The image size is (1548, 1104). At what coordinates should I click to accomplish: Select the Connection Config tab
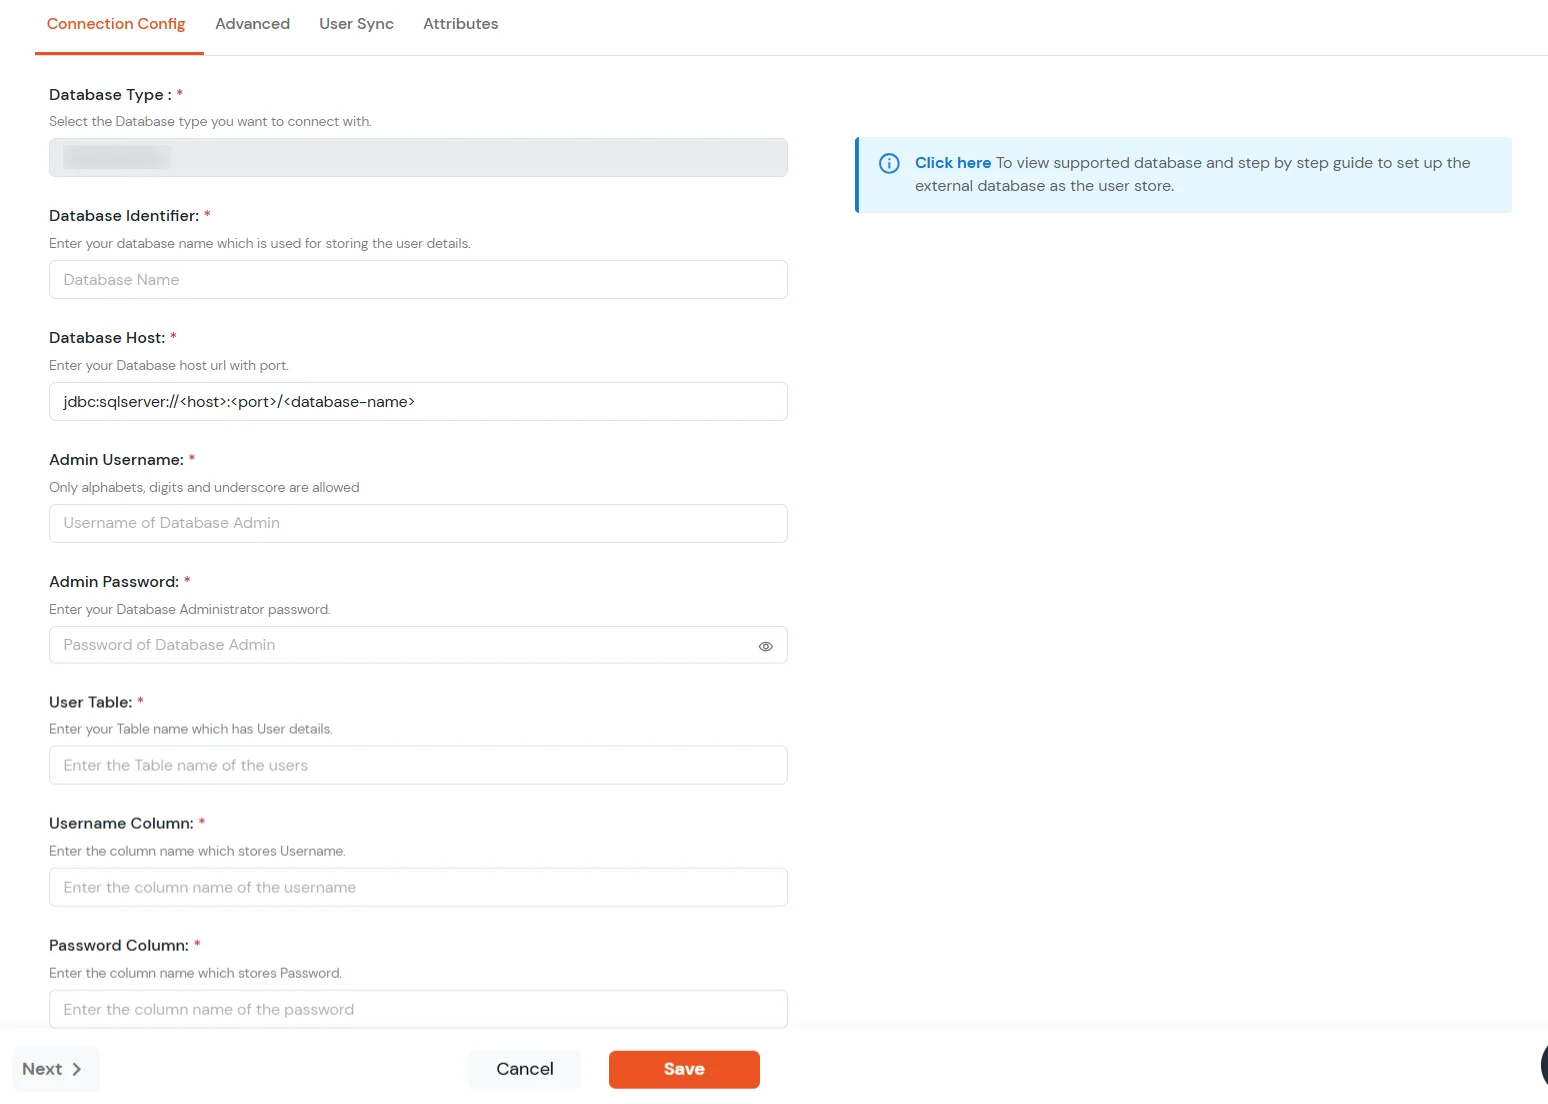(117, 23)
